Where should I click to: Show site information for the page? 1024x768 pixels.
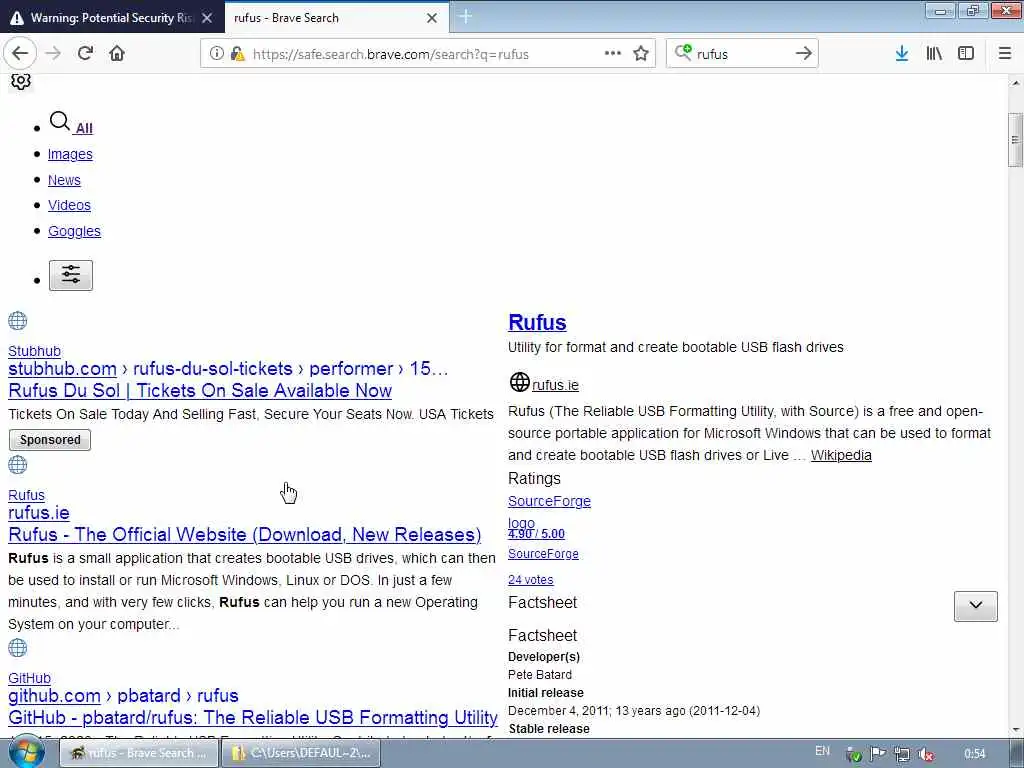[x=216, y=54]
